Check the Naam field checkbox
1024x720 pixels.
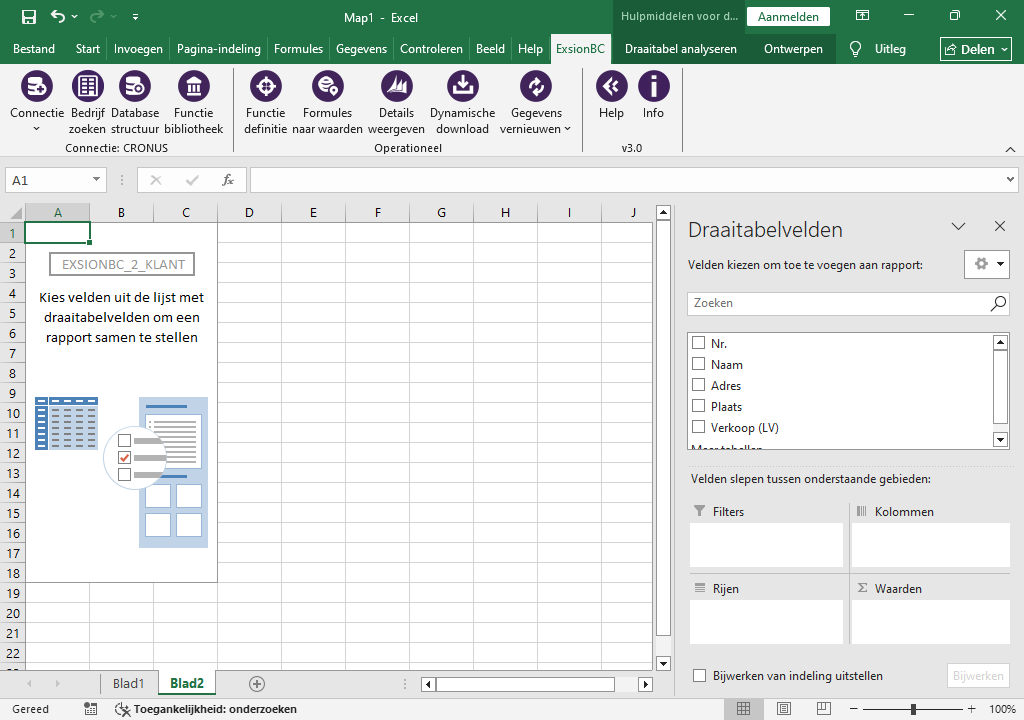699,364
